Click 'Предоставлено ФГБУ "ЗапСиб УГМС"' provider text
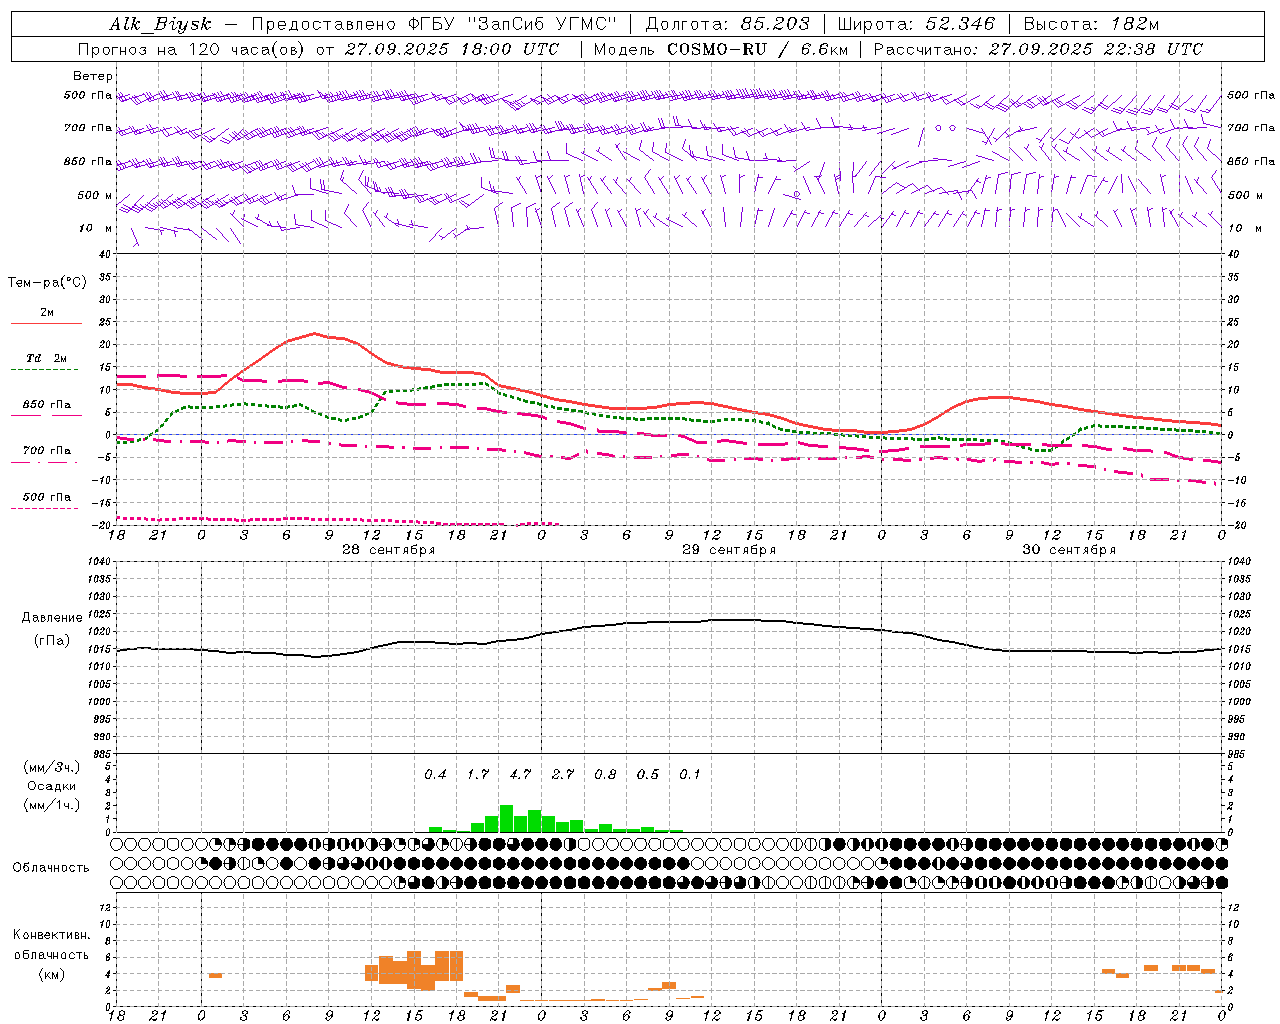 [x=434, y=24]
